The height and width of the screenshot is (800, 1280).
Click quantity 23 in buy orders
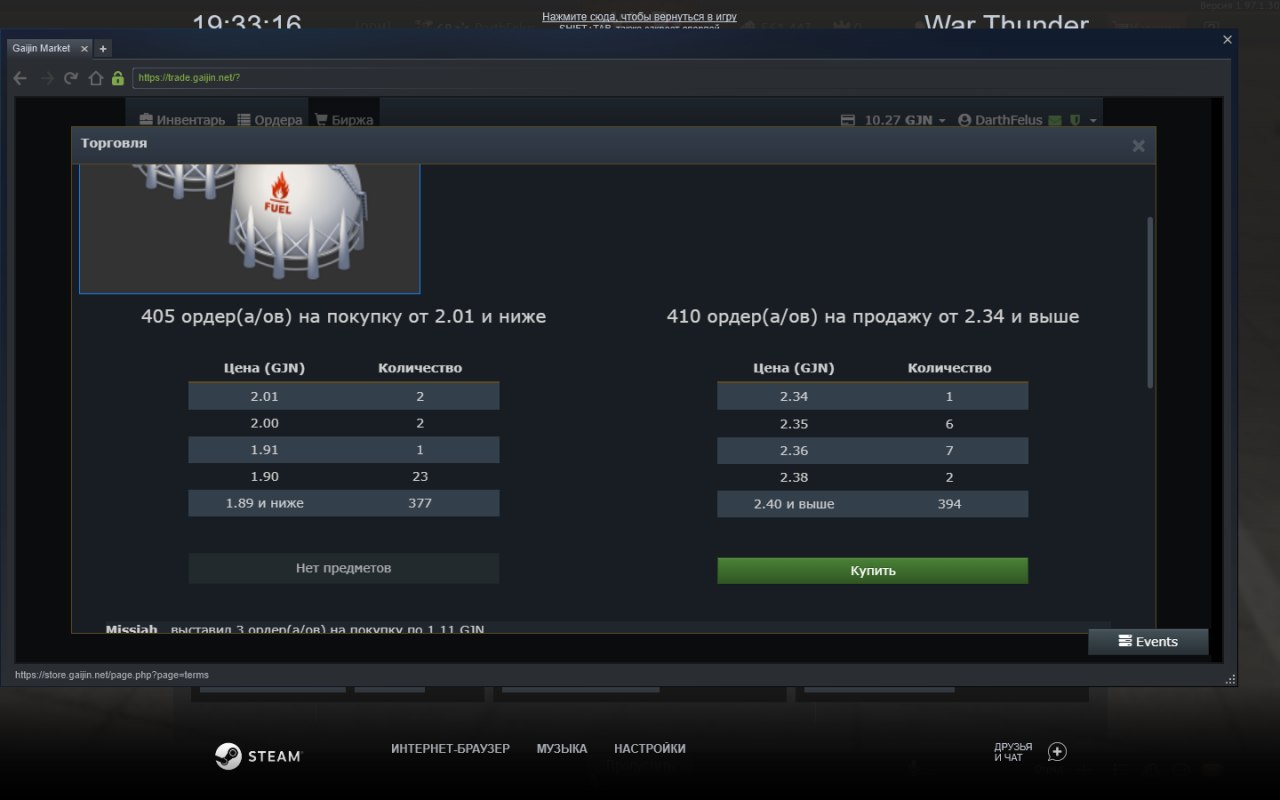pyautogui.click(x=420, y=476)
